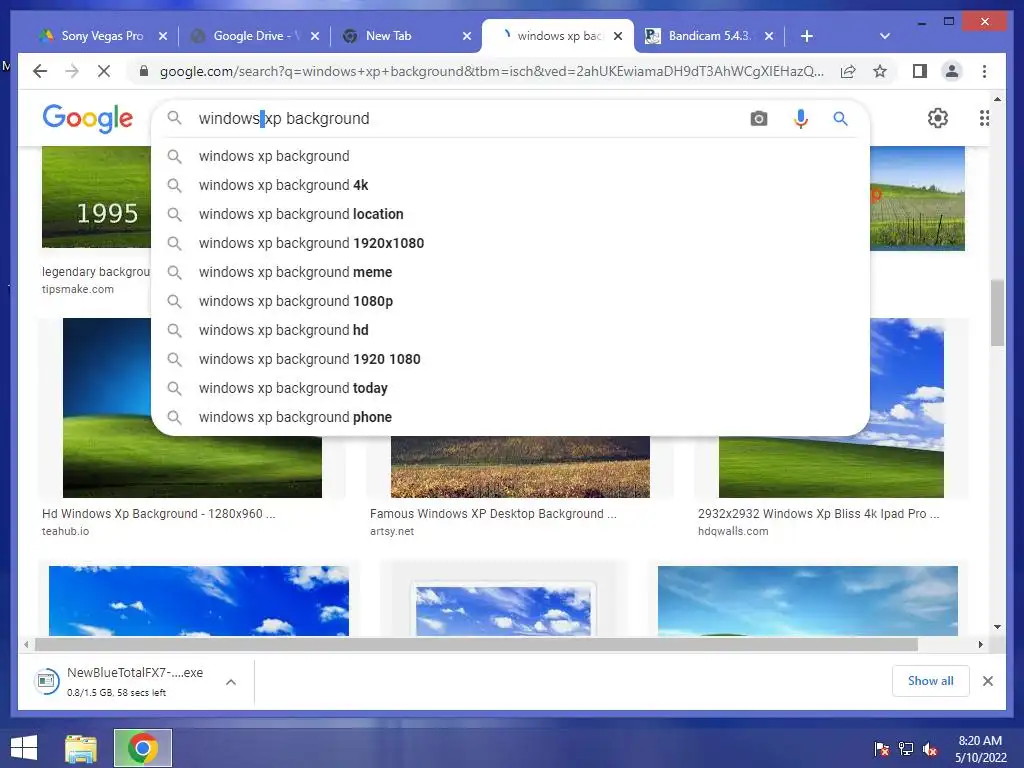The height and width of the screenshot is (768, 1024).
Task: Open a new tab with plus
Action: point(807,36)
